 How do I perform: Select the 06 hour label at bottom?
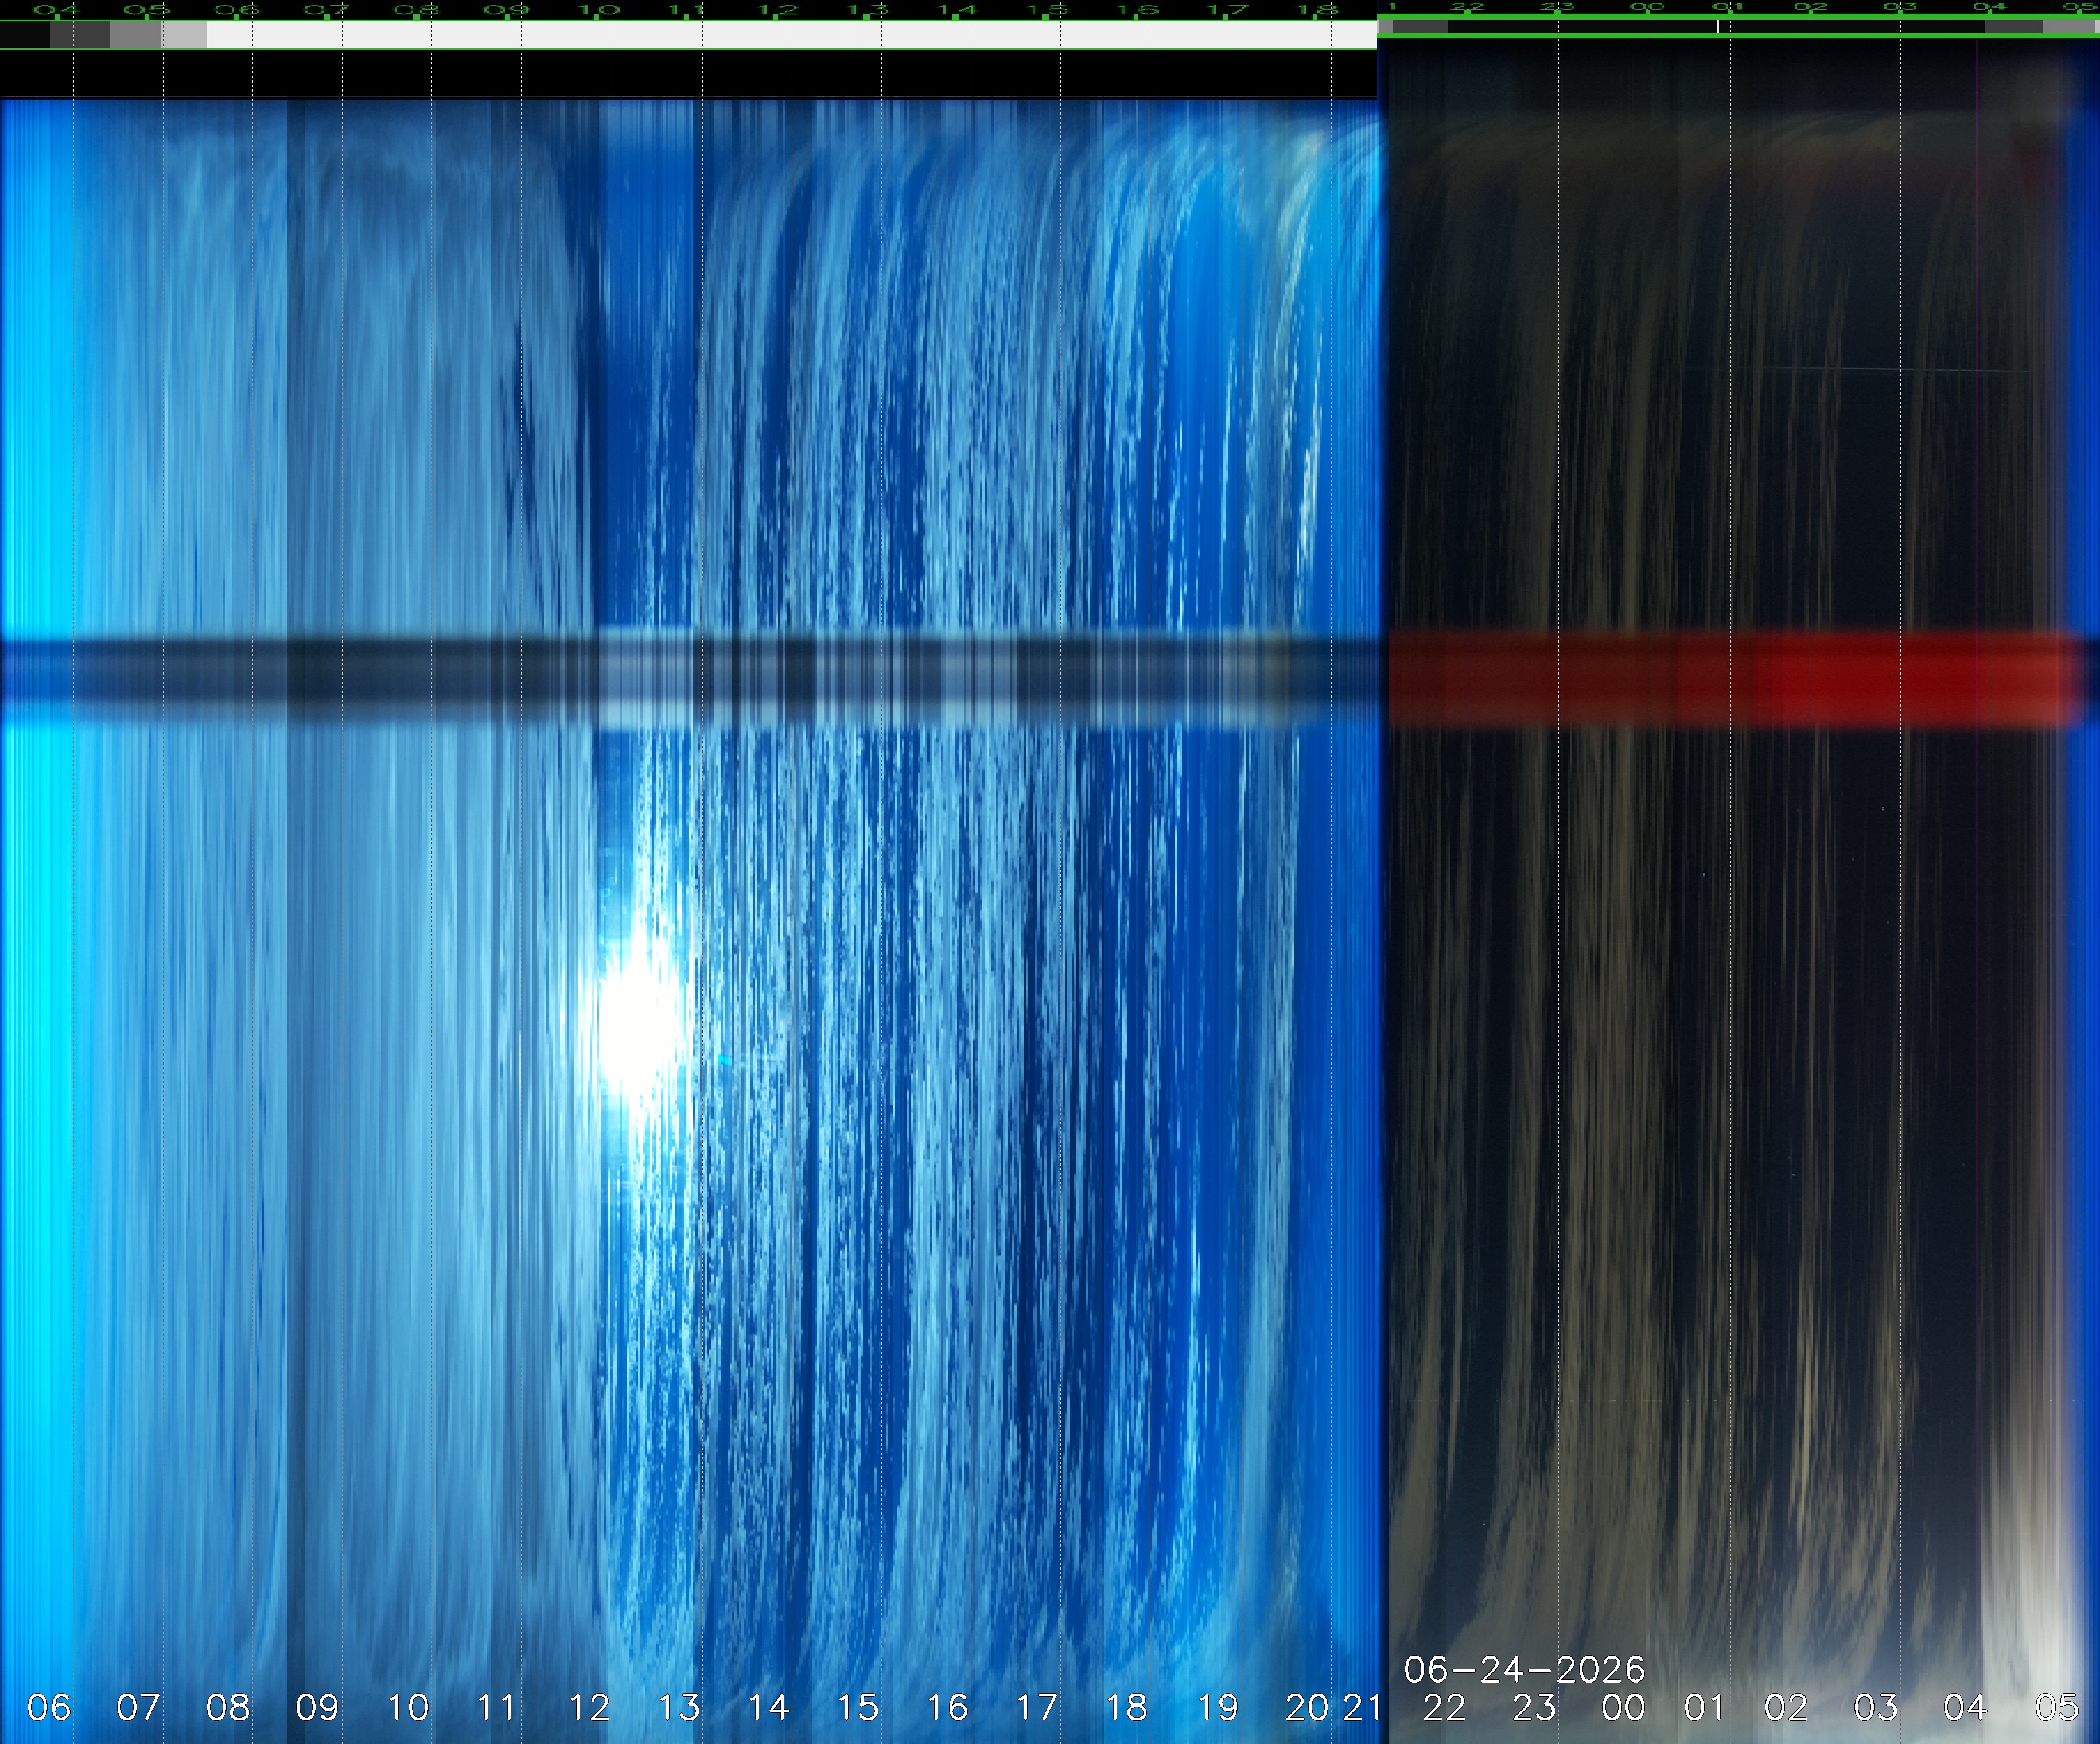pyautogui.click(x=49, y=1707)
